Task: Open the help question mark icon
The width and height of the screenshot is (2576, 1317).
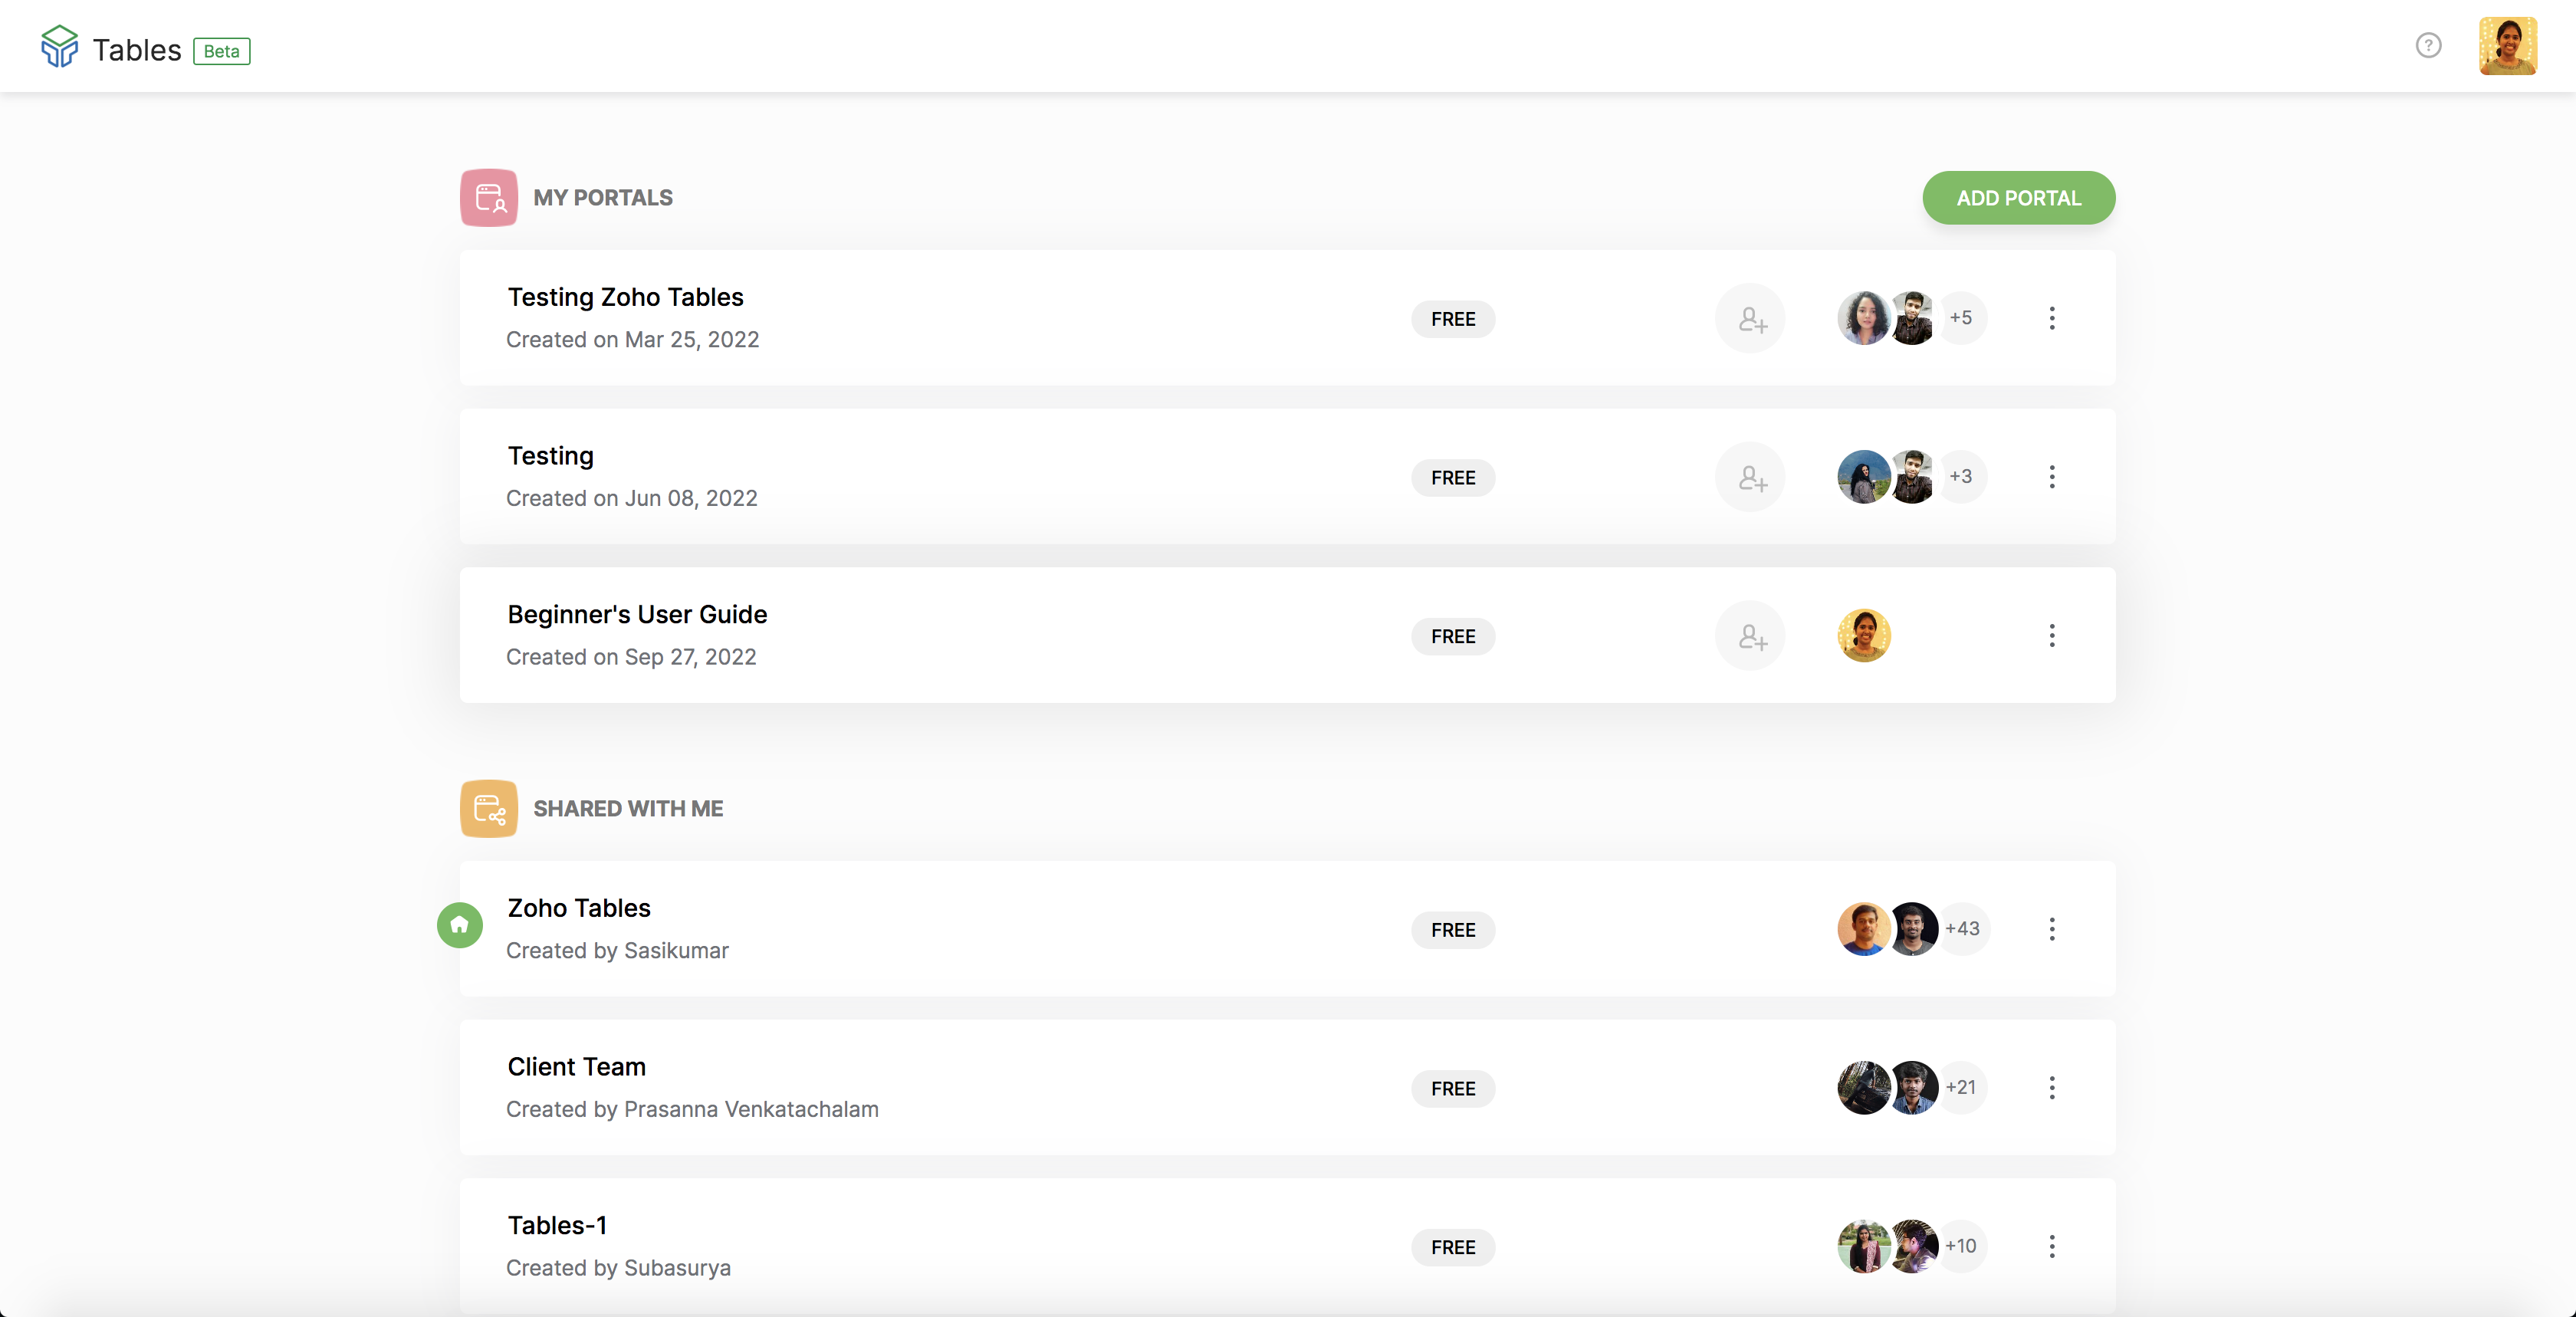Action: (2428, 45)
